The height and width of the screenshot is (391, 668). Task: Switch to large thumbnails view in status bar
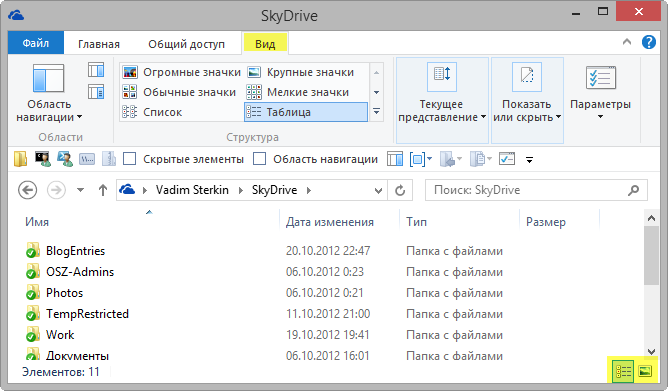coord(645,371)
